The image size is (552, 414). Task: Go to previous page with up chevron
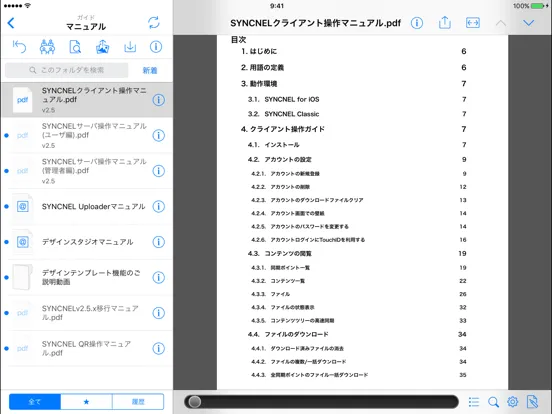(501, 24)
